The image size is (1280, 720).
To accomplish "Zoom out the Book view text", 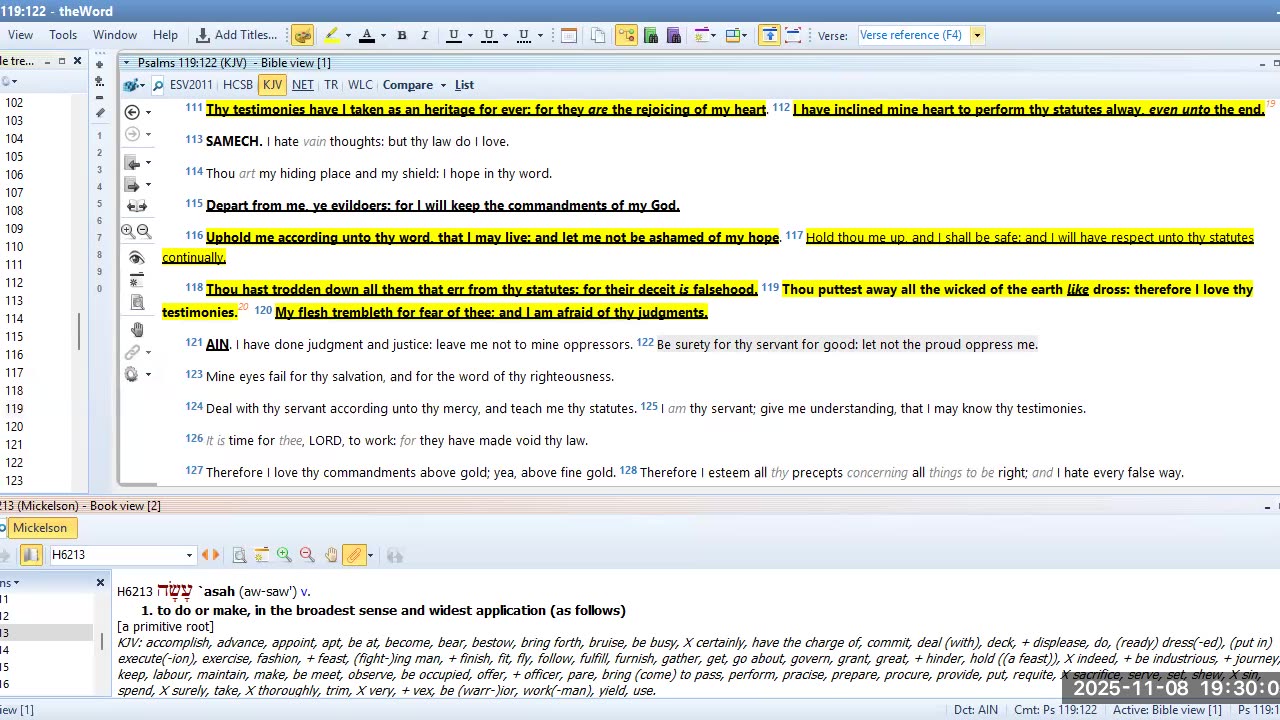I will 307,555.
